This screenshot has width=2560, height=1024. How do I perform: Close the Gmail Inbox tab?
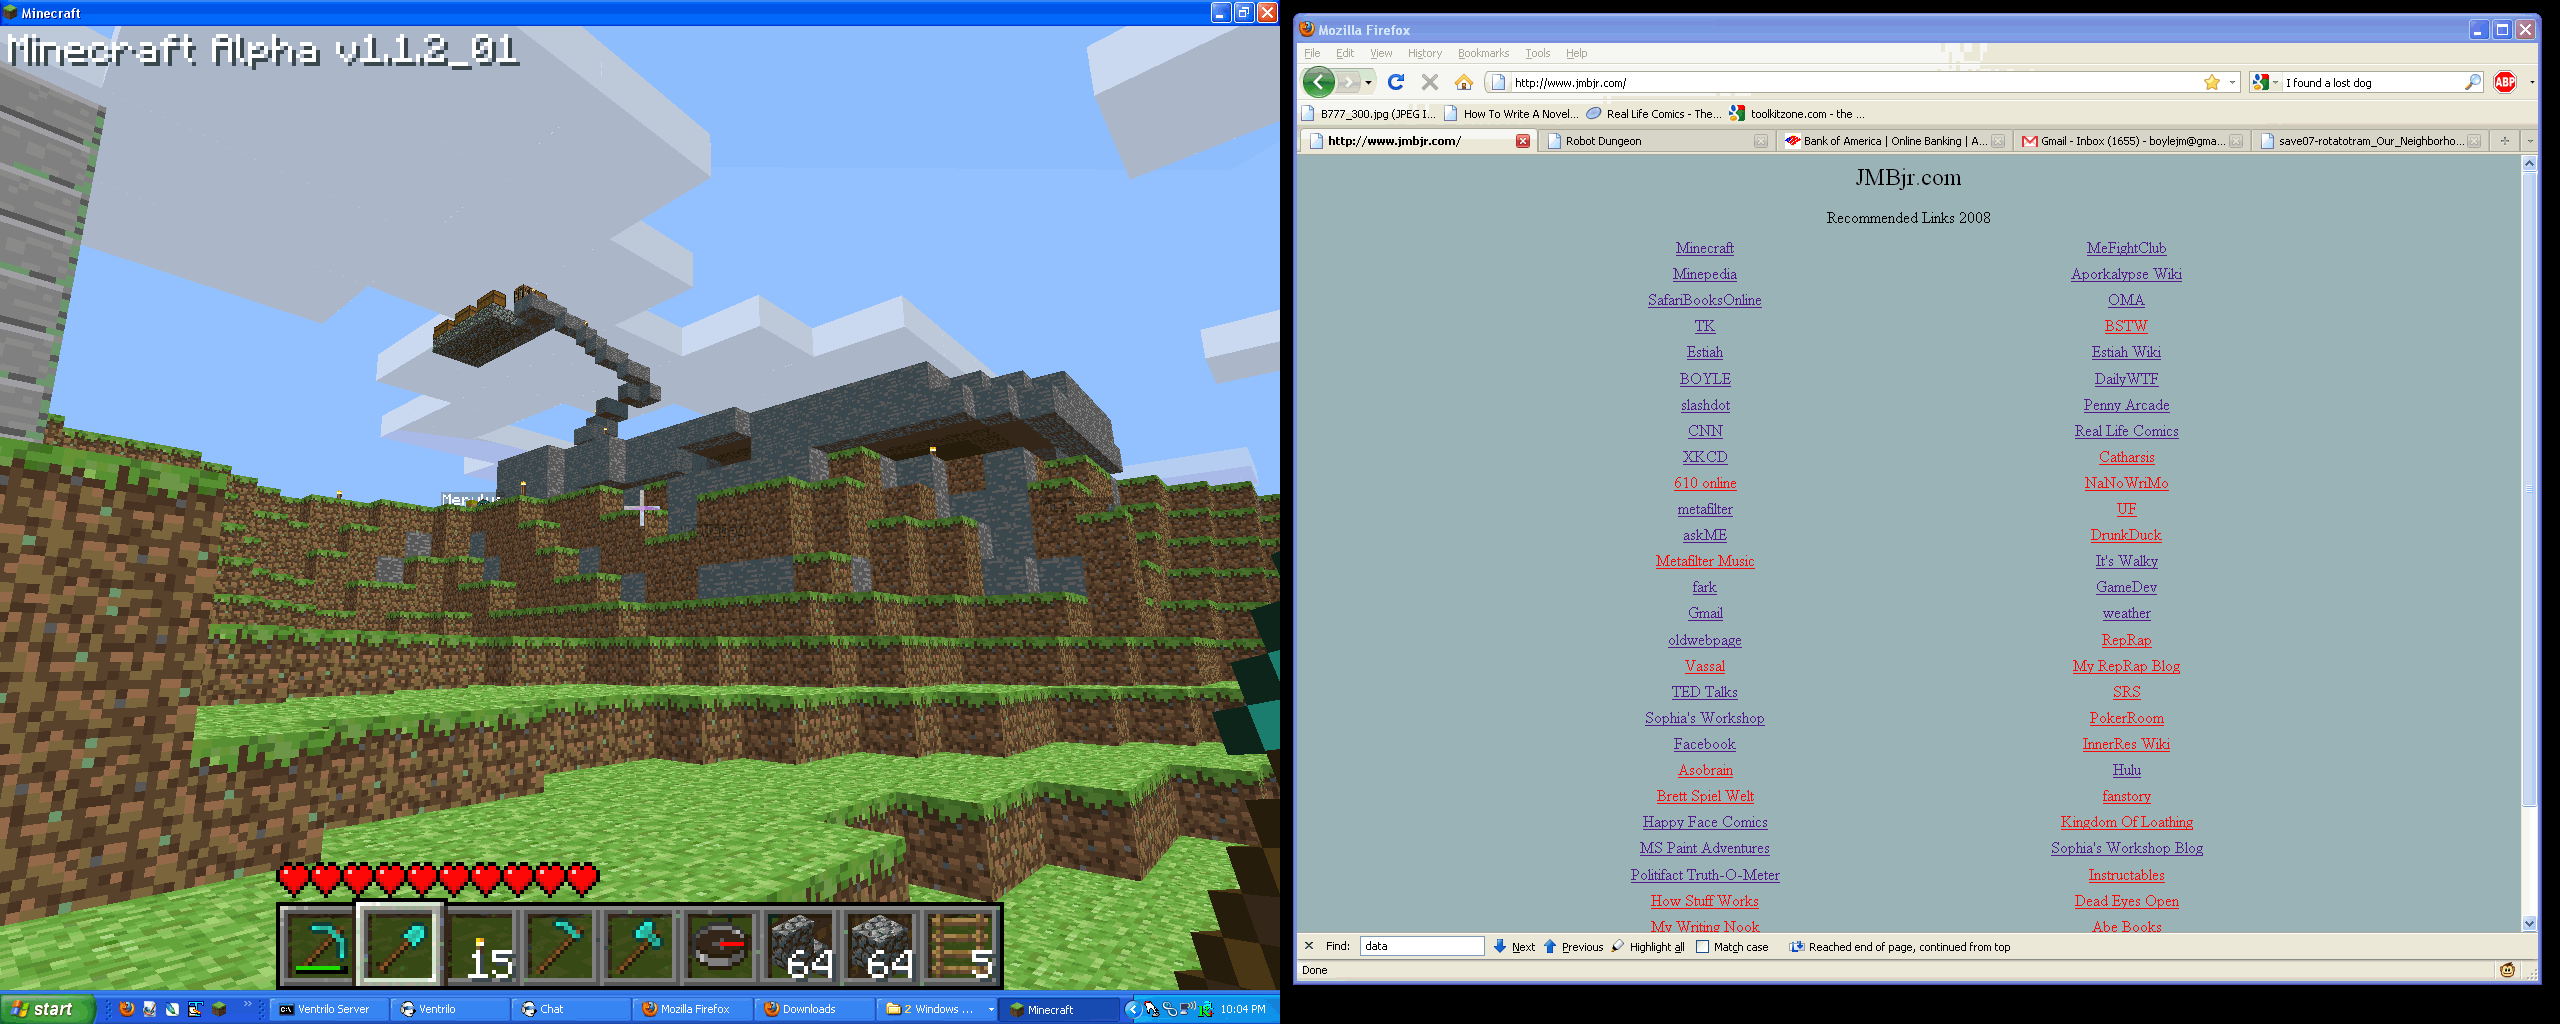pos(2236,141)
